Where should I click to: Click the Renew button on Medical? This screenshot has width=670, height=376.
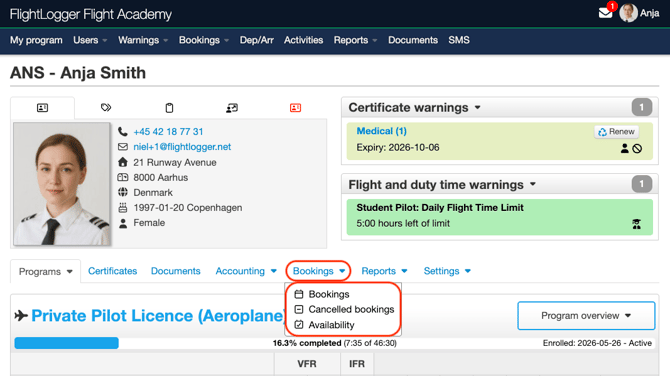(x=617, y=132)
